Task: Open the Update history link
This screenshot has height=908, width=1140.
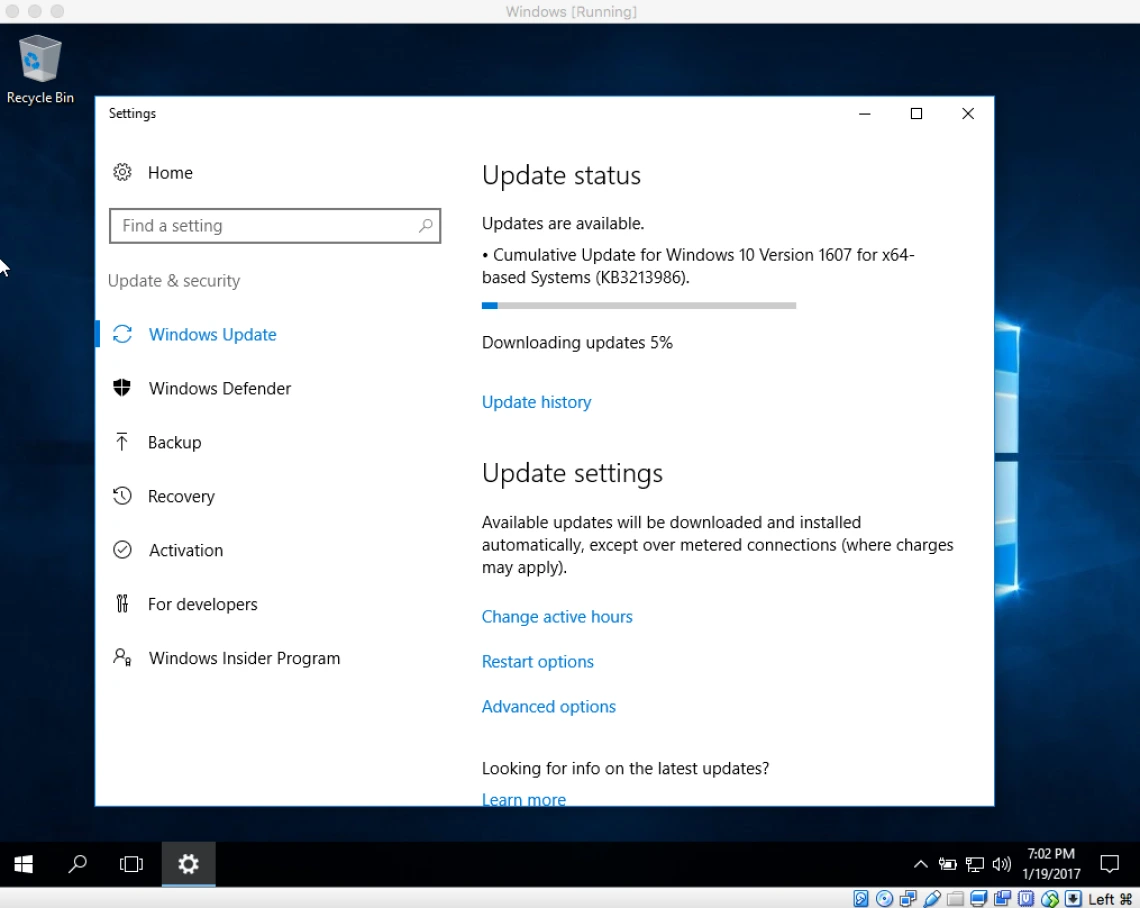Action: pyautogui.click(x=537, y=402)
